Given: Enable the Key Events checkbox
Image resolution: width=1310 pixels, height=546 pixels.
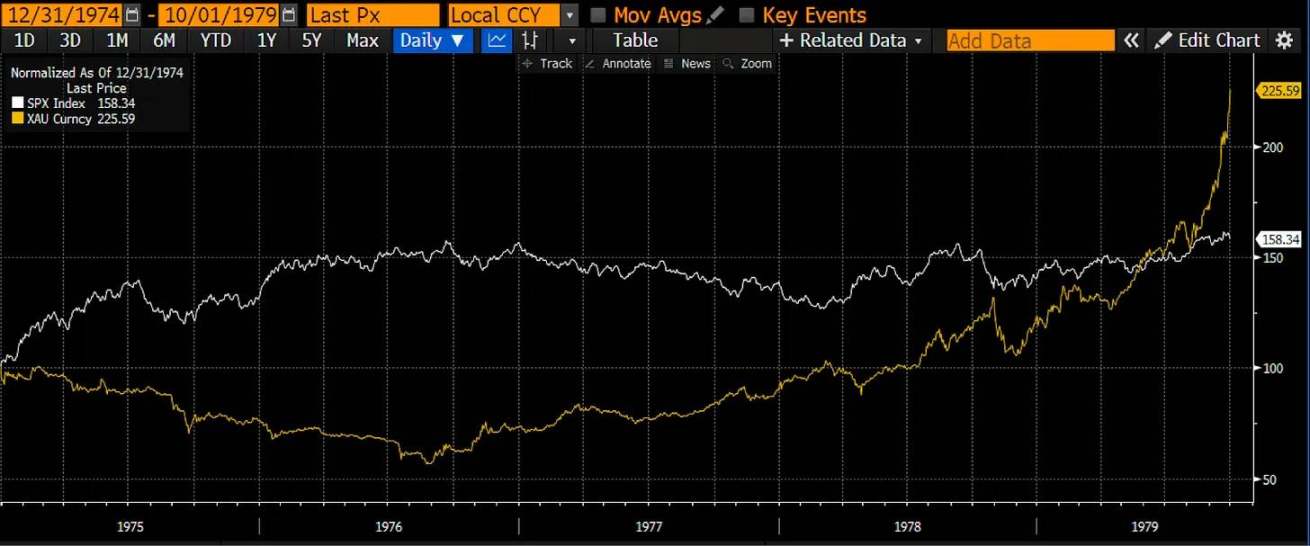Looking at the screenshot, I should pyautogui.click(x=746, y=15).
